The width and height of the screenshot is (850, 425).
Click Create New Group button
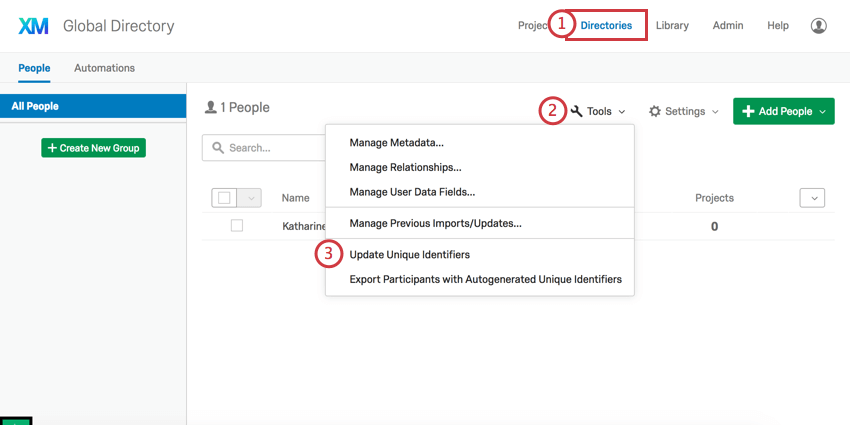click(93, 148)
